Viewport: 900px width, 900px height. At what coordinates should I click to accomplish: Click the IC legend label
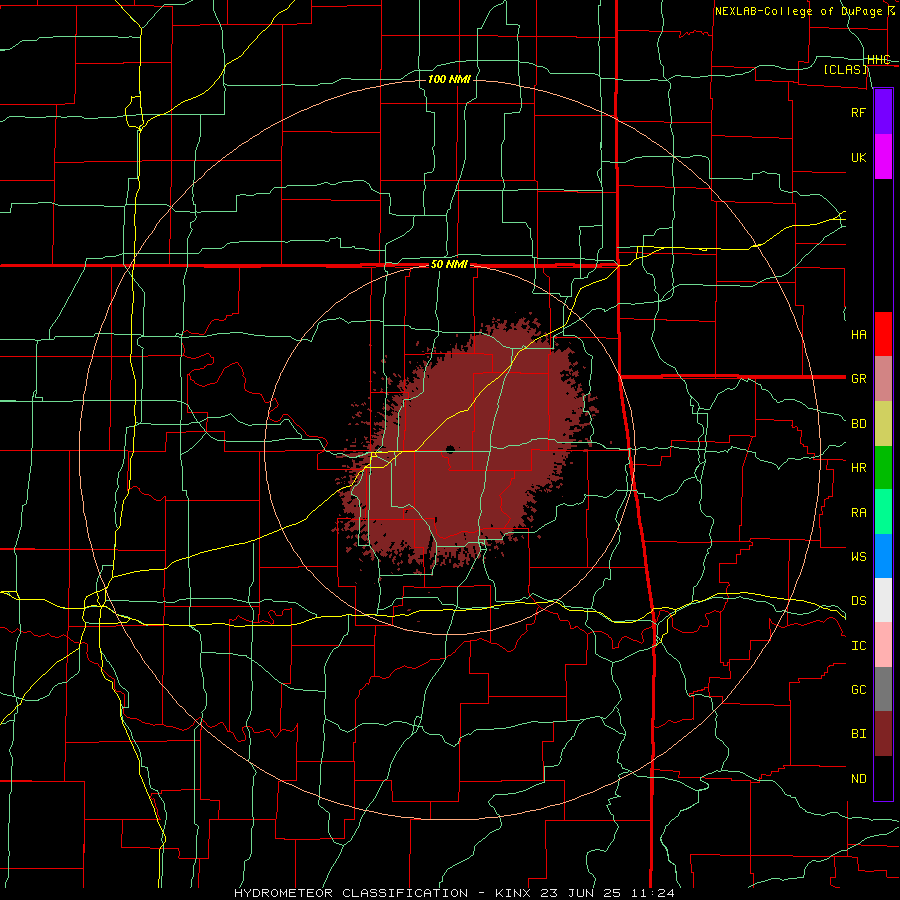point(858,645)
